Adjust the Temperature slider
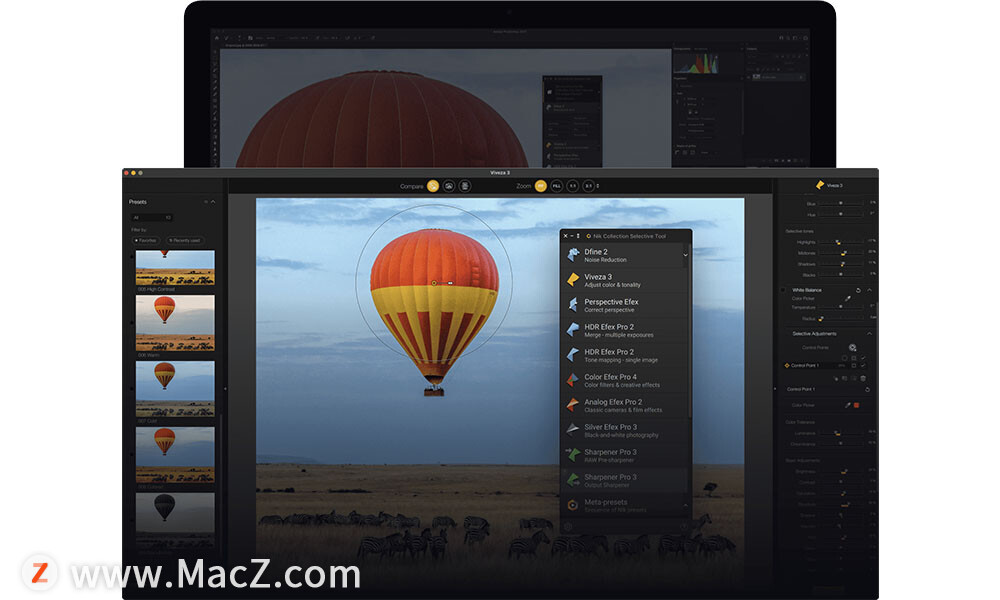Viewport: 1000px width, 600px height. 841,307
